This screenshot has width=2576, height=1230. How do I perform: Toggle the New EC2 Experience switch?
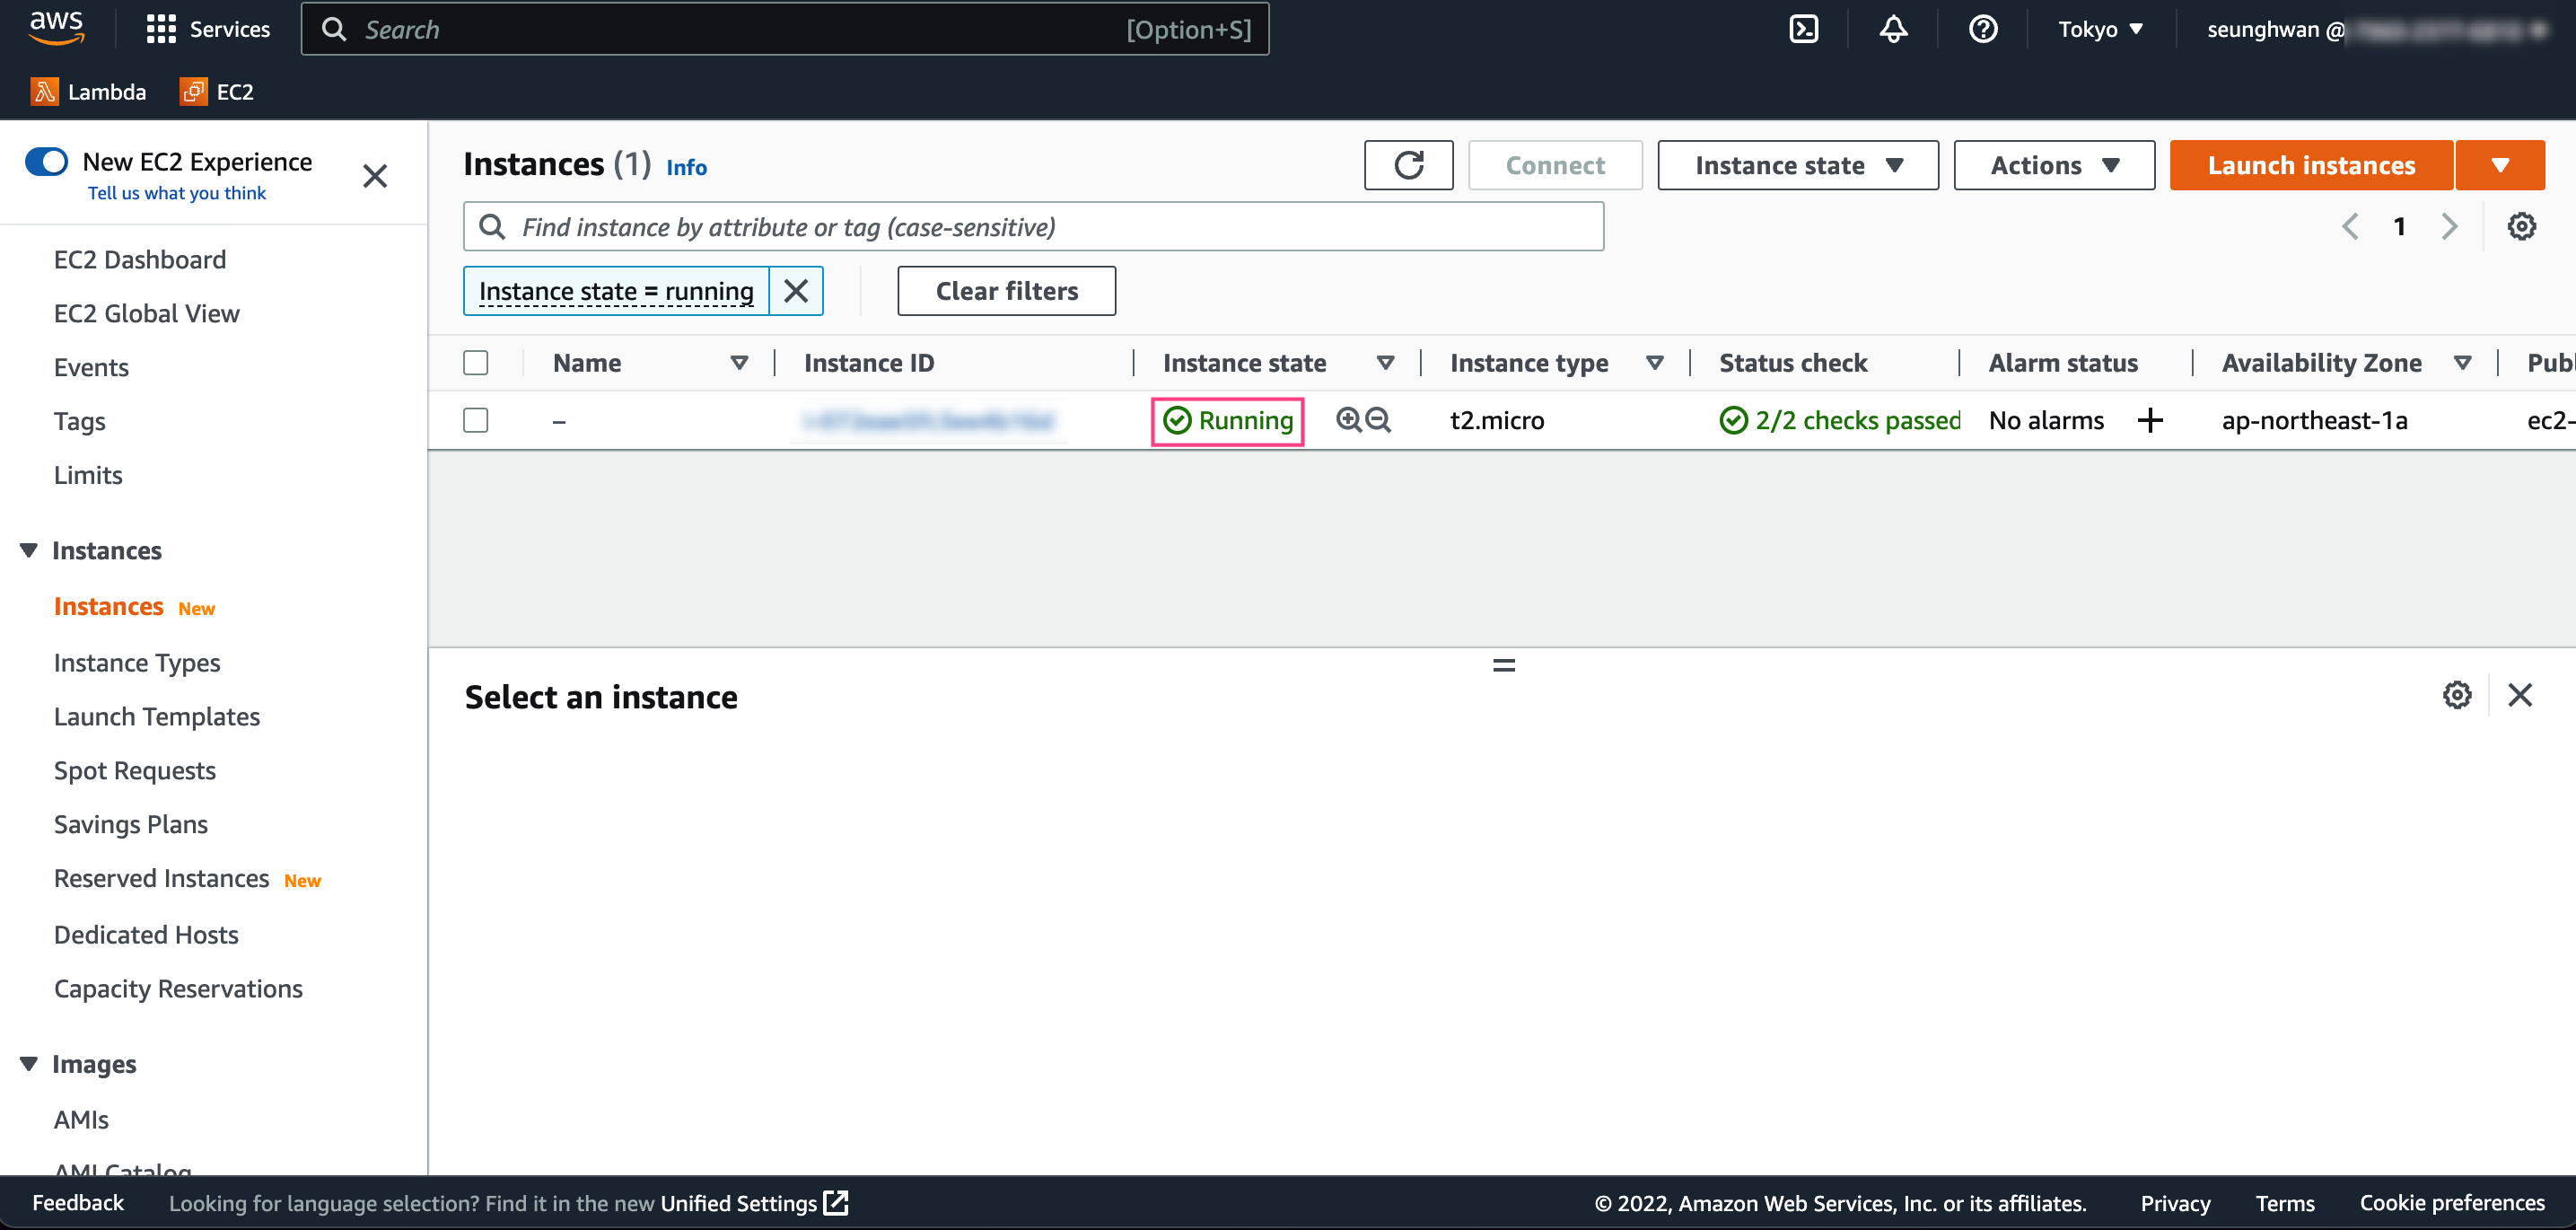pos(46,162)
